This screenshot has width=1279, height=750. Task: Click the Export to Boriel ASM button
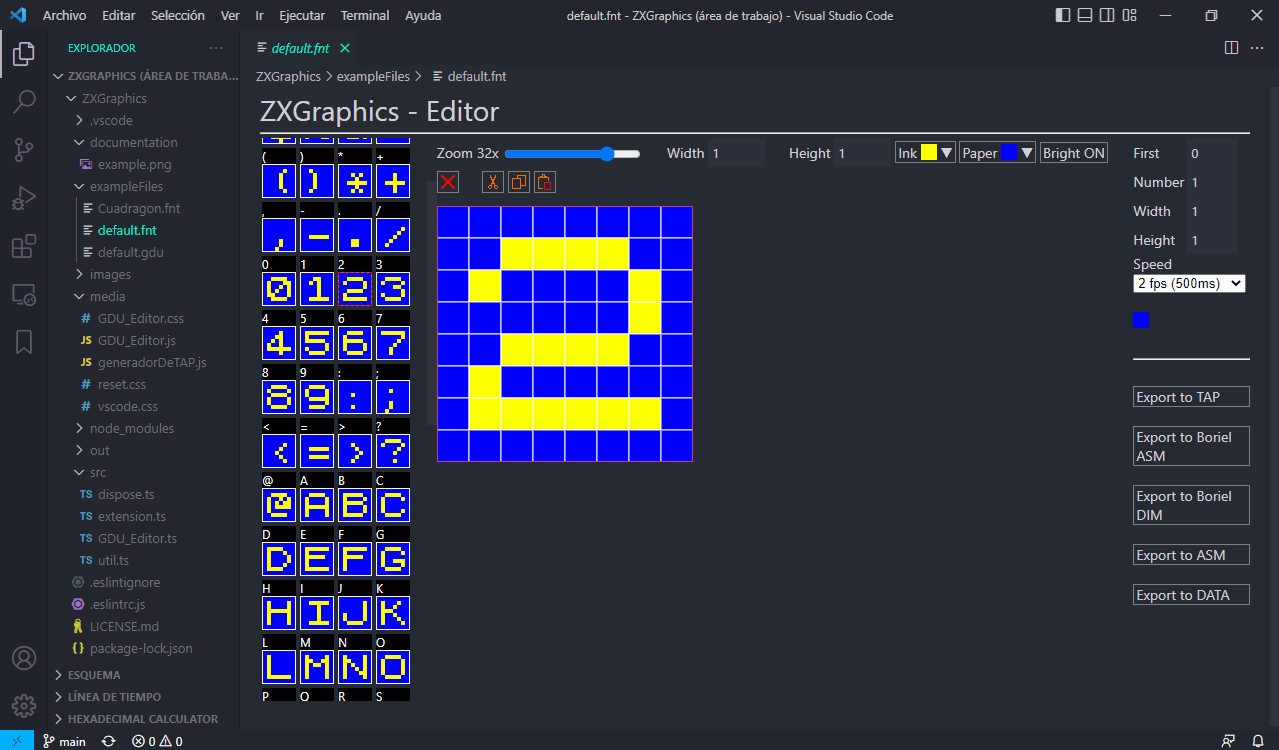pos(1191,445)
